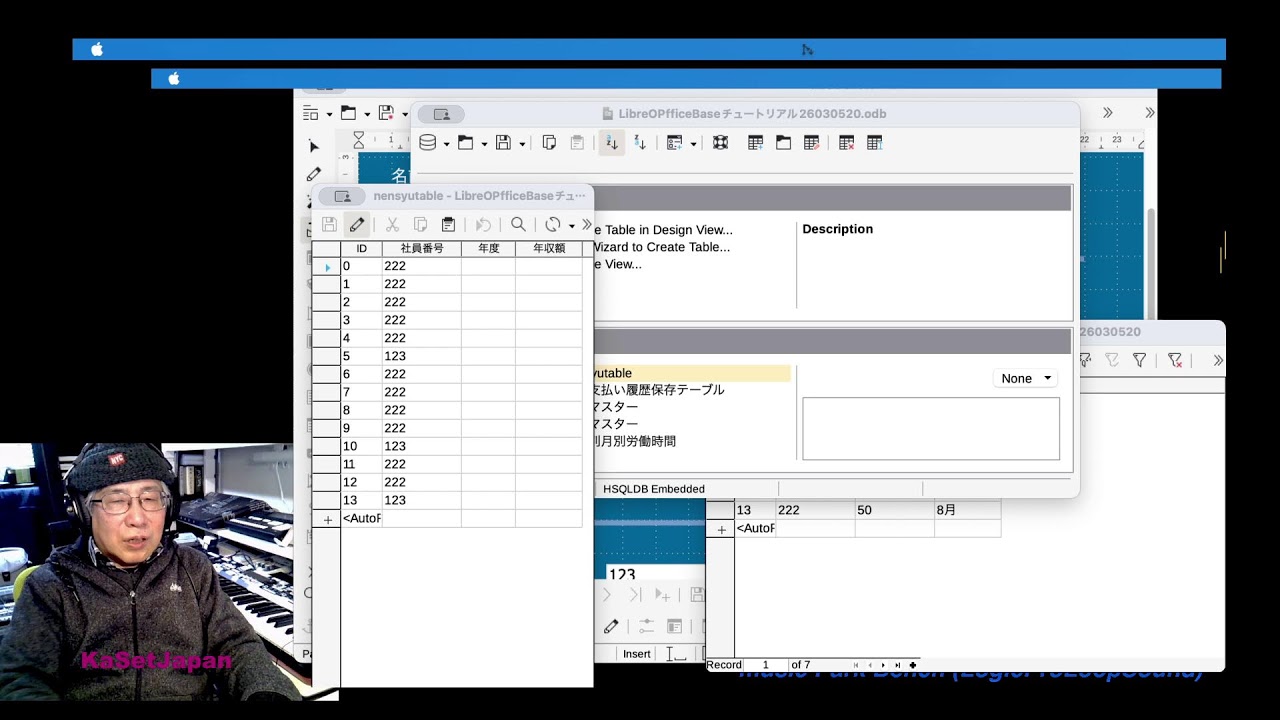The width and height of the screenshot is (1280, 720).
Task: Click the Rename table icon
Action: [874, 143]
